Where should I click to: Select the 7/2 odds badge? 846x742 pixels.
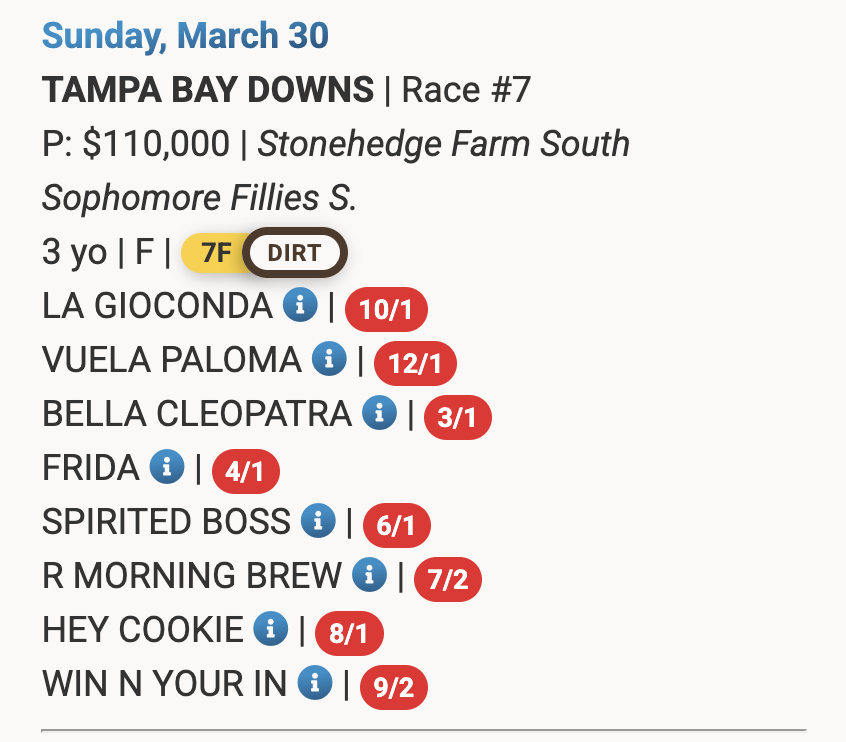(448, 579)
